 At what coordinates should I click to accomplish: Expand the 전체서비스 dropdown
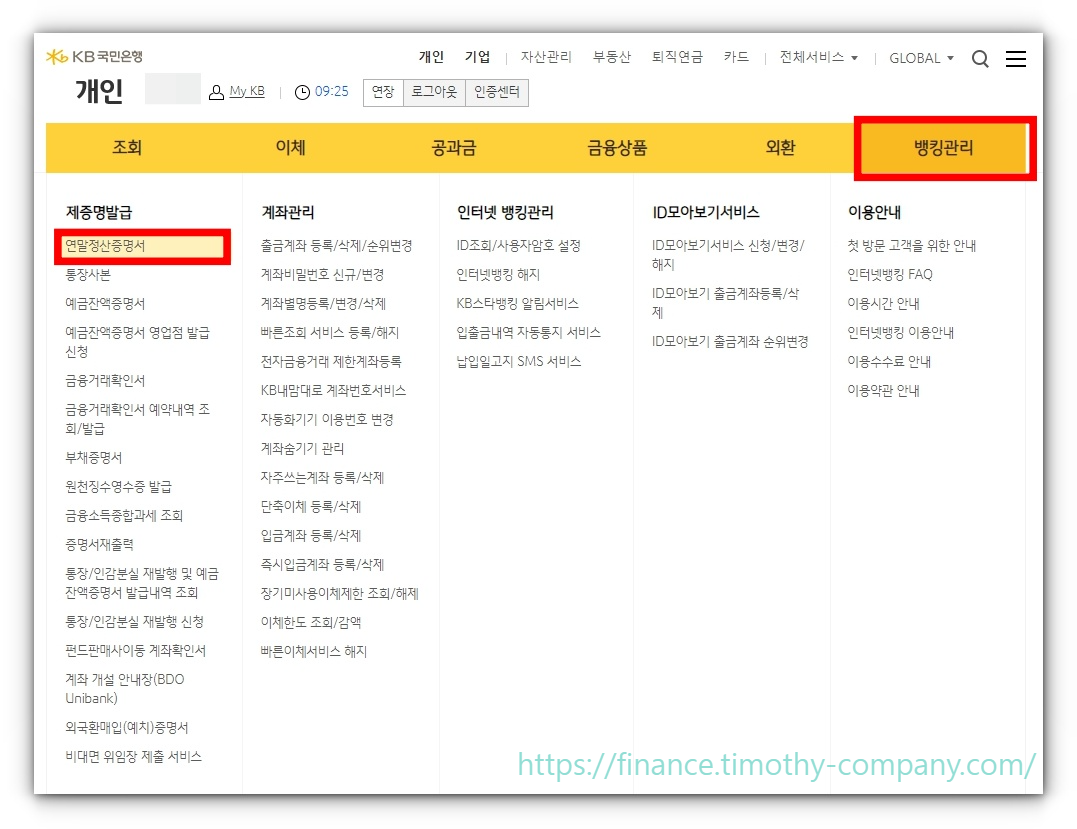pos(816,58)
